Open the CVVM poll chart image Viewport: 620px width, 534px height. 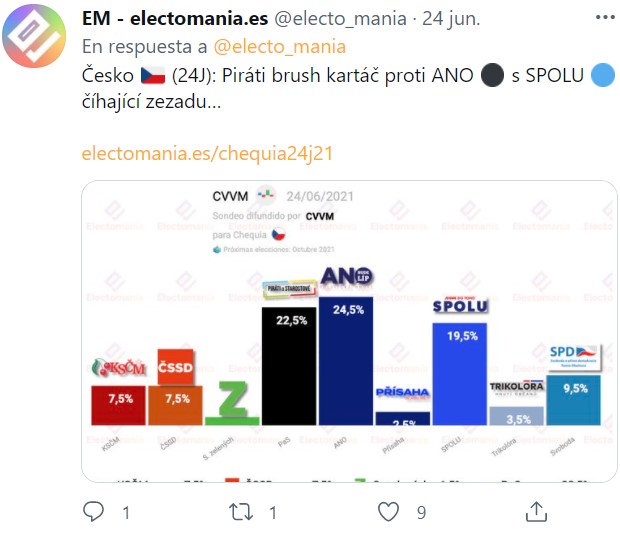349,330
